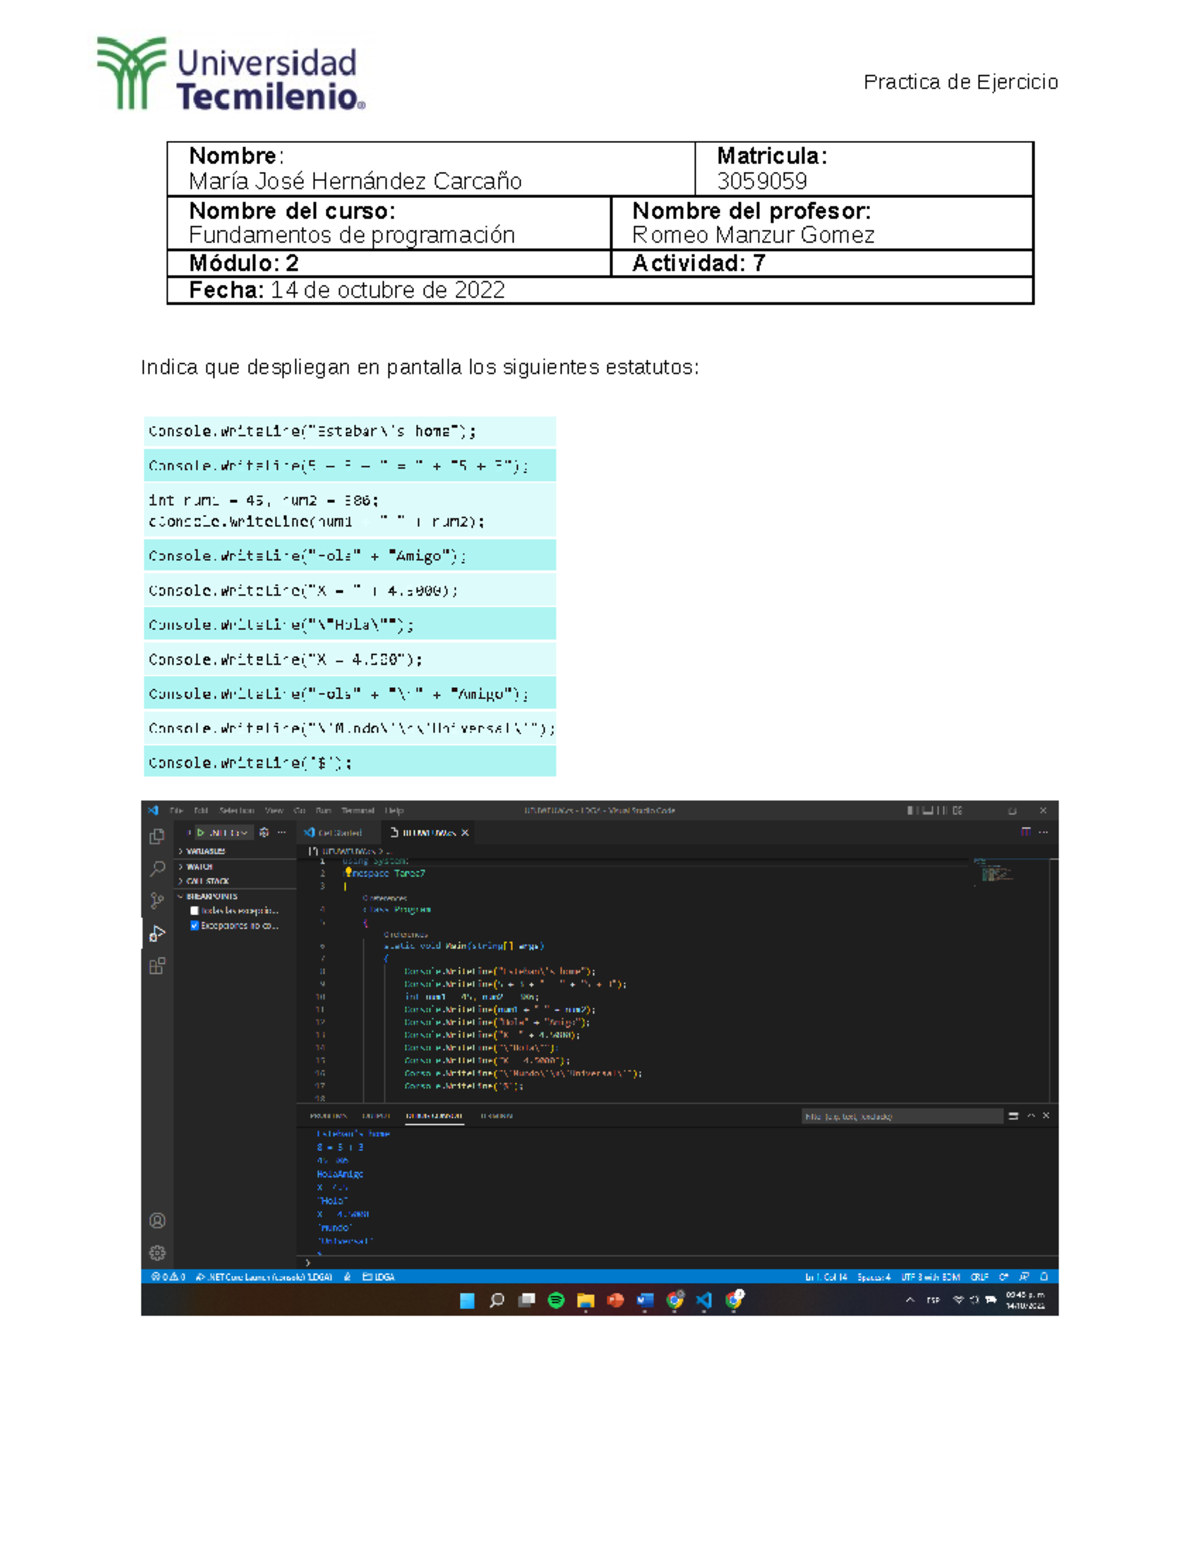
Task: Open the Extensions view icon
Action: click(157, 966)
